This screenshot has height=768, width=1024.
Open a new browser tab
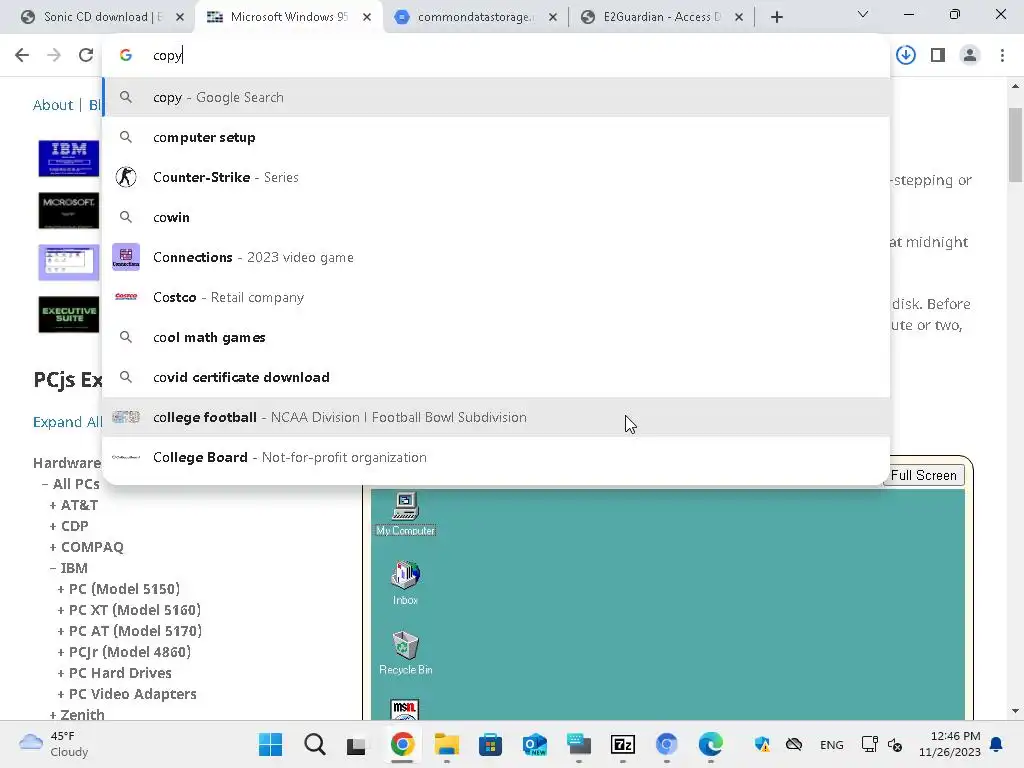click(x=776, y=17)
